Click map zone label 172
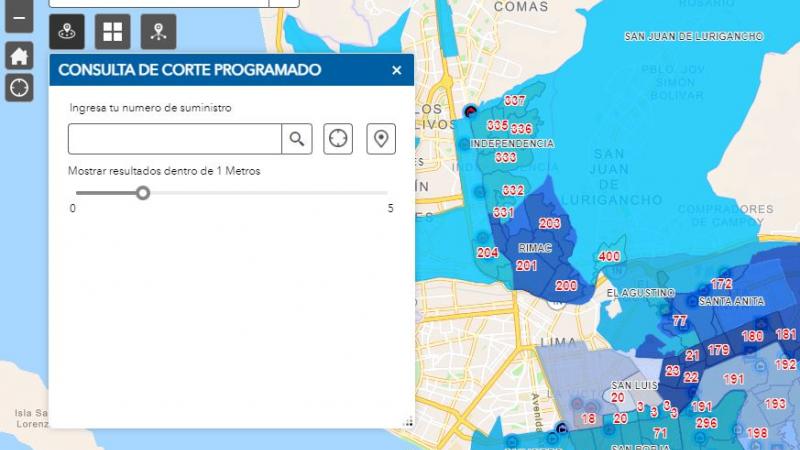 (721, 285)
